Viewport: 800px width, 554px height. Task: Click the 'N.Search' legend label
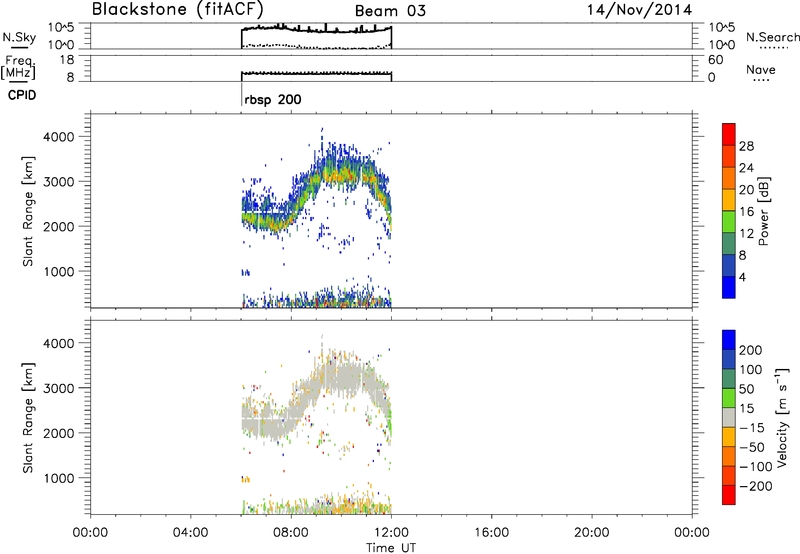click(x=772, y=37)
